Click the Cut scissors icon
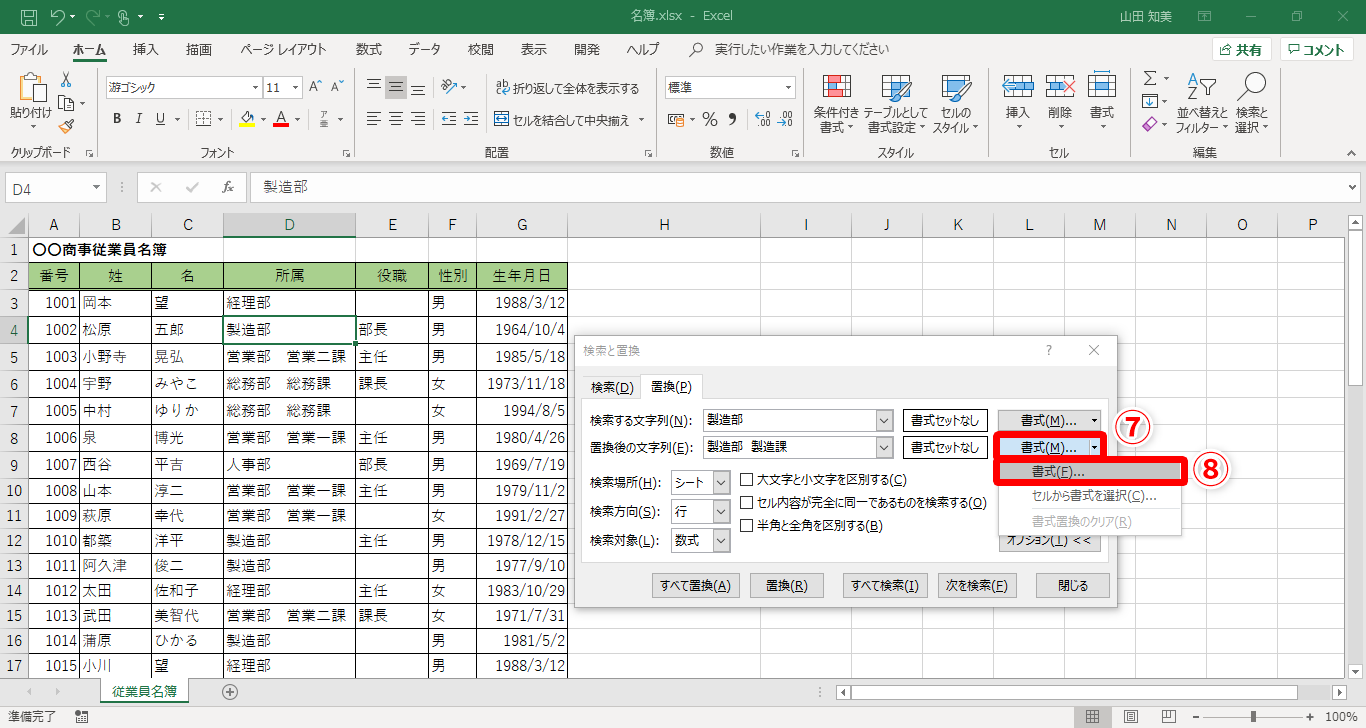The image size is (1366, 728). click(66, 80)
